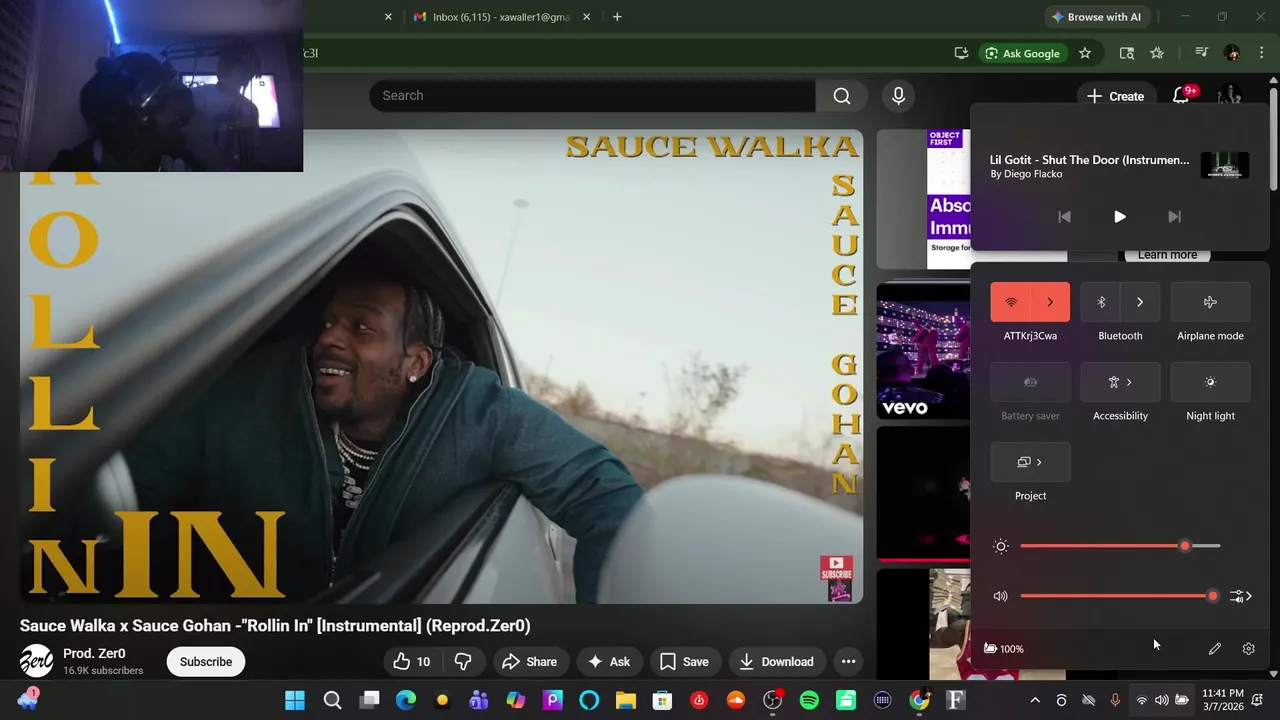Click the Ask button under video
The height and width of the screenshot is (720, 1280).
[608, 662]
